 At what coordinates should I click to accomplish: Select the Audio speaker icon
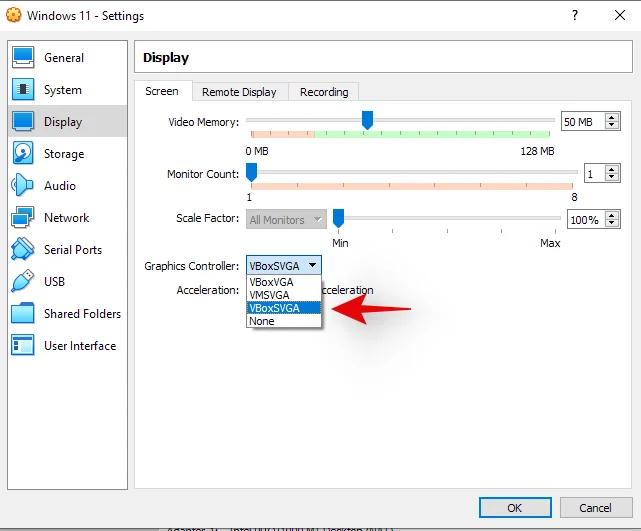coord(22,185)
